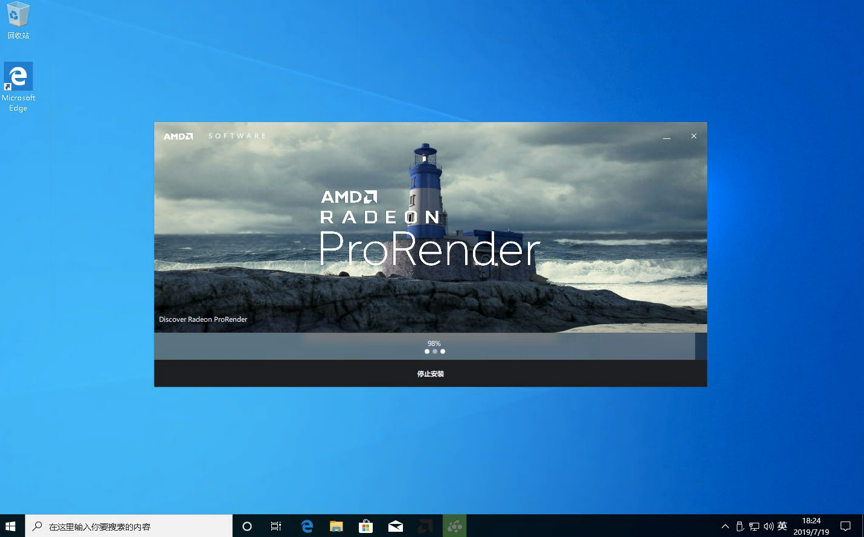Click the green highlighted taskbar app icon
864x537 pixels.
455,526
